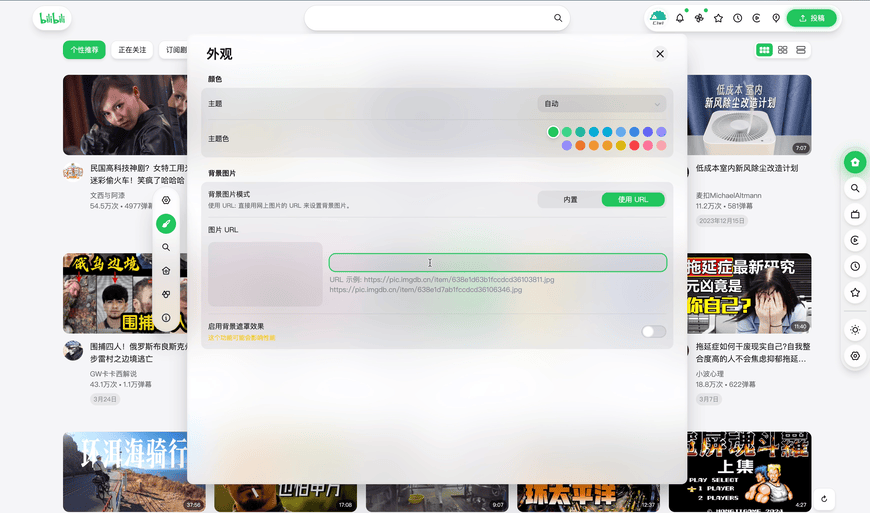
Task: Click the lightbulb icon in the top bar
Action: (x=776, y=18)
